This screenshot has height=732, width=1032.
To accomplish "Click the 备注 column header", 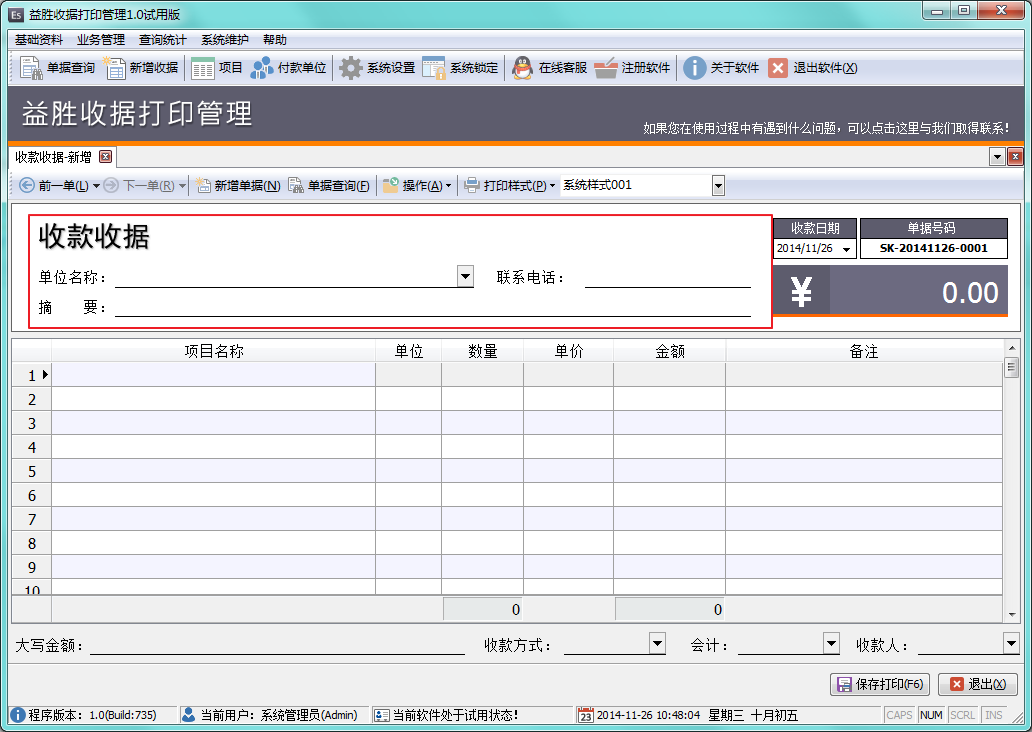I will pos(864,351).
